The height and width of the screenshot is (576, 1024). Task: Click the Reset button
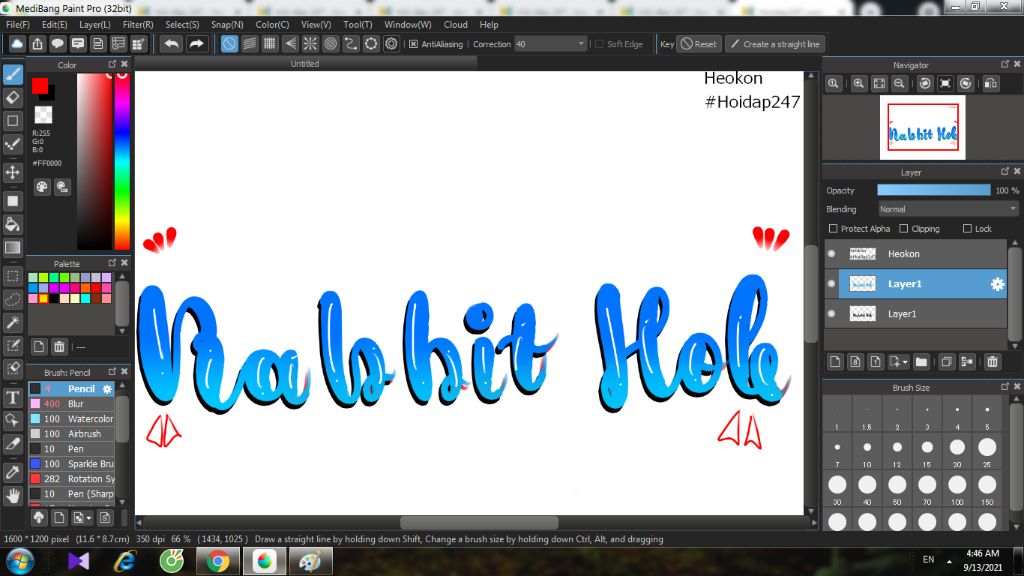tap(699, 44)
